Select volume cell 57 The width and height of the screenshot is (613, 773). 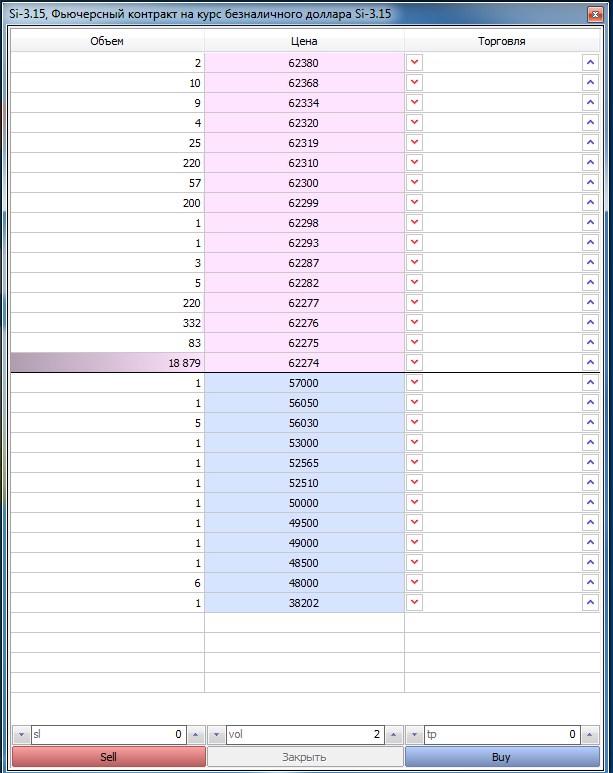click(107, 183)
